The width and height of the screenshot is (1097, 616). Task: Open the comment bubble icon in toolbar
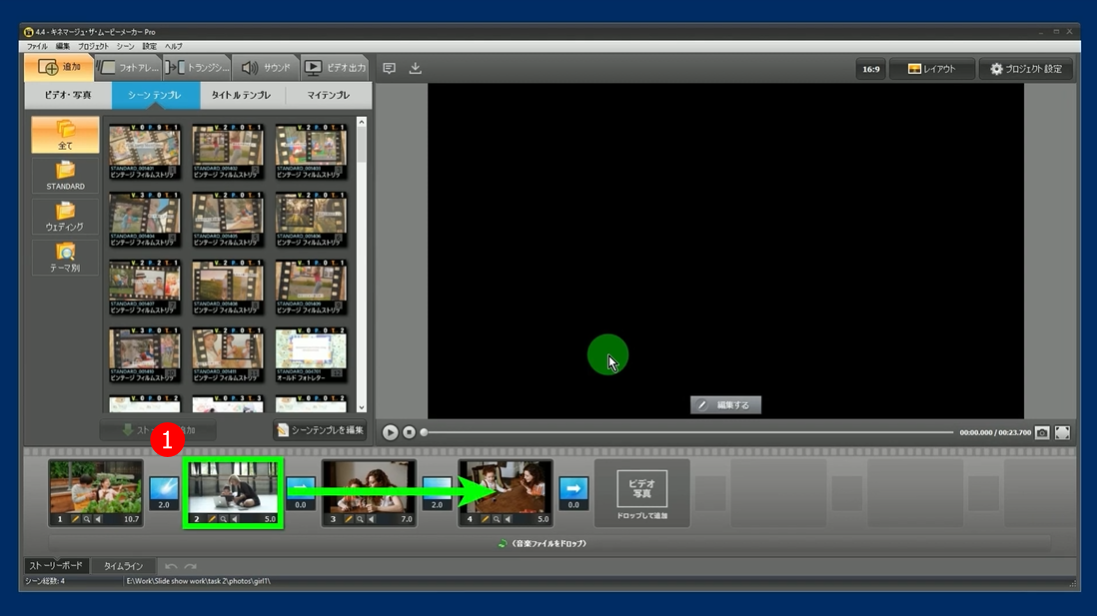pos(389,68)
